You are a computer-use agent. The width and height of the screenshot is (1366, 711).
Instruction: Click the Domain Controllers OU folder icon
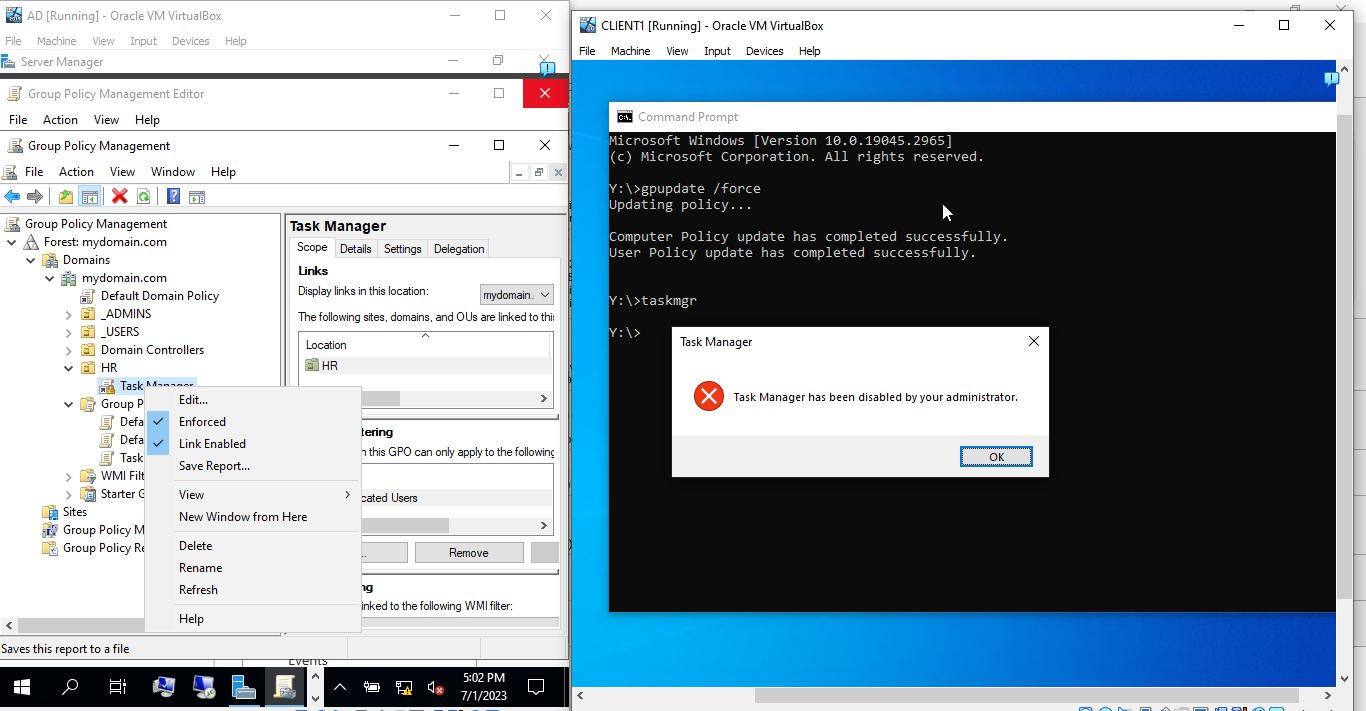tap(88, 350)
